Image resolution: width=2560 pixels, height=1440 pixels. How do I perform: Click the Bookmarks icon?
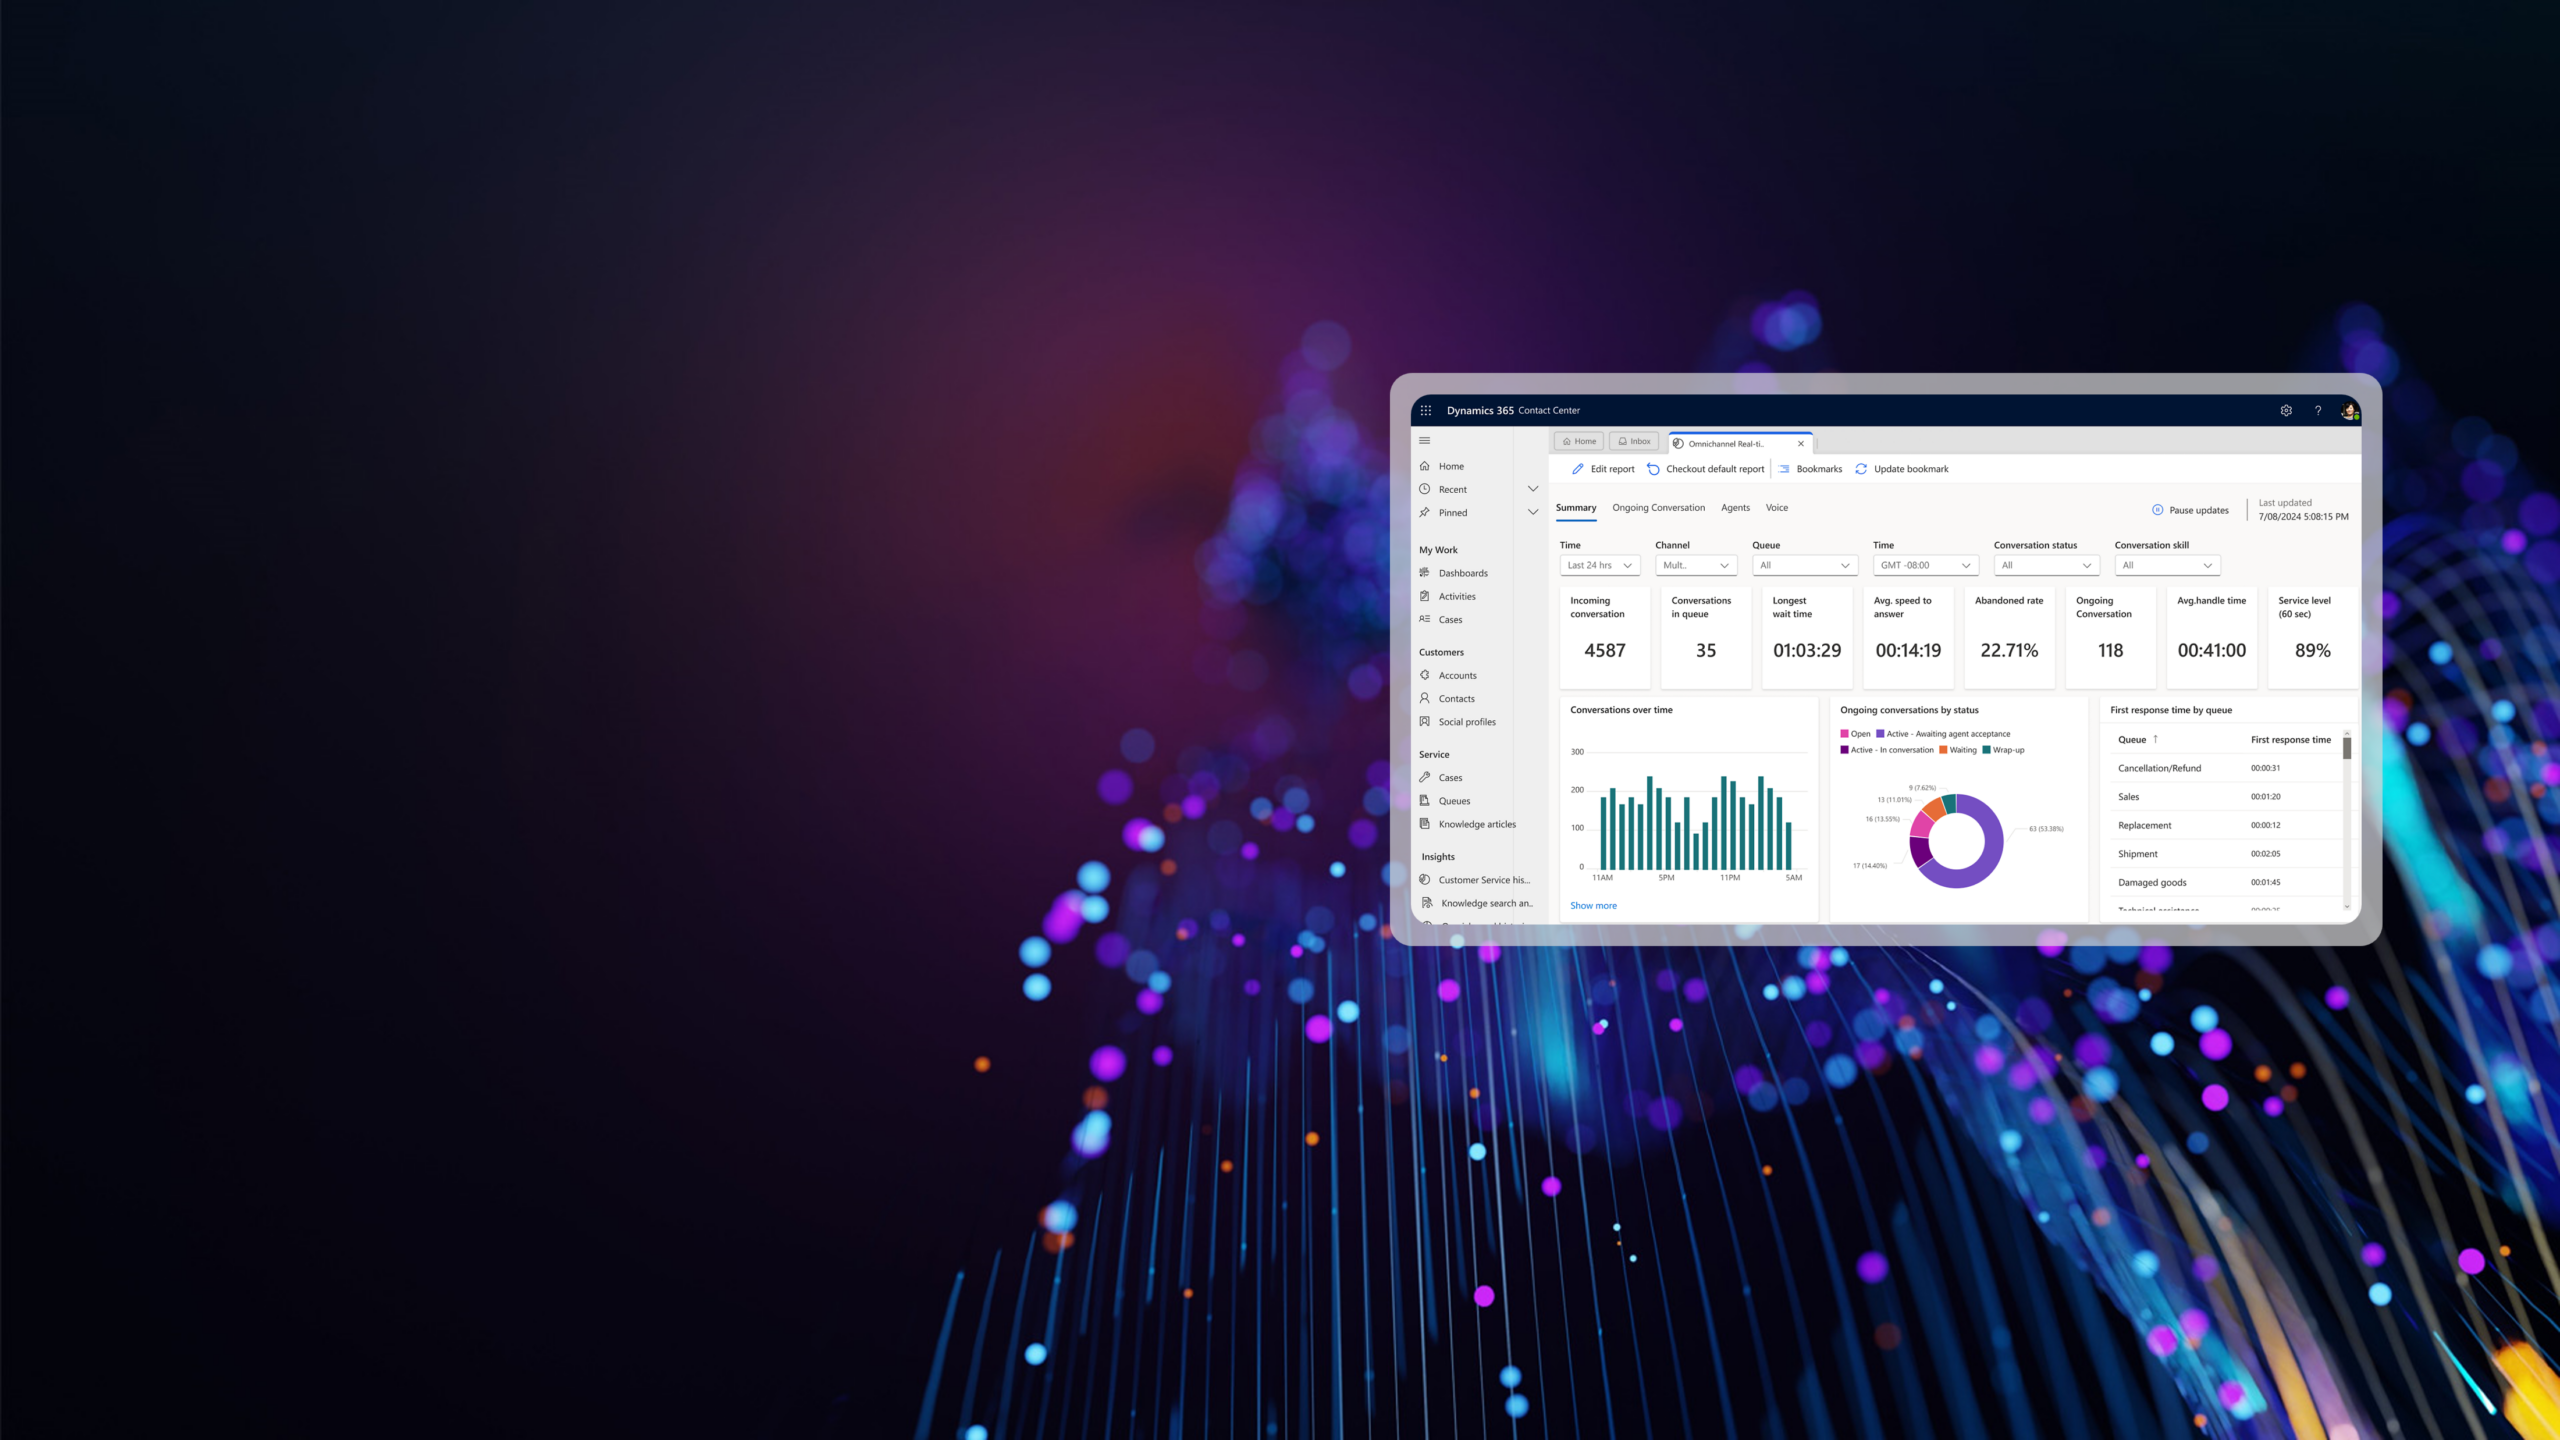[x=1786, y=469]
